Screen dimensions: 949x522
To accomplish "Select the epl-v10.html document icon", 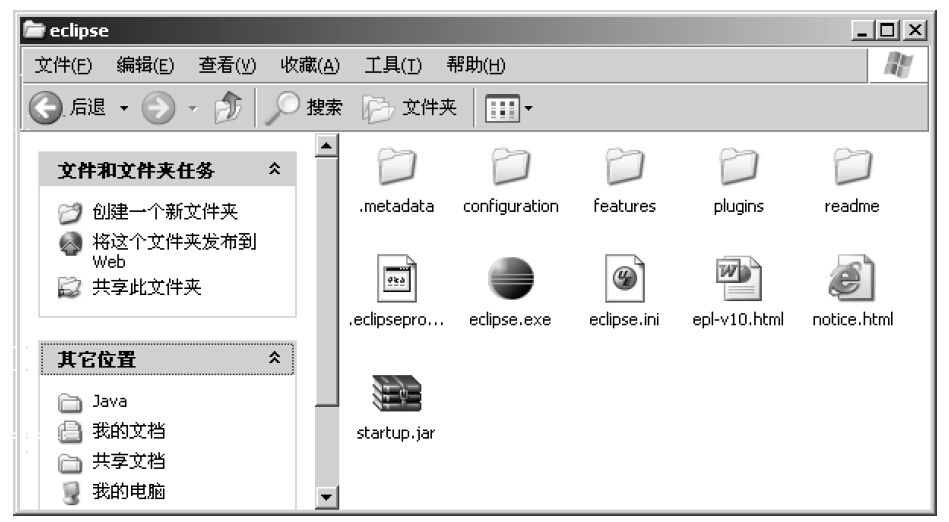I will (738, 278).
